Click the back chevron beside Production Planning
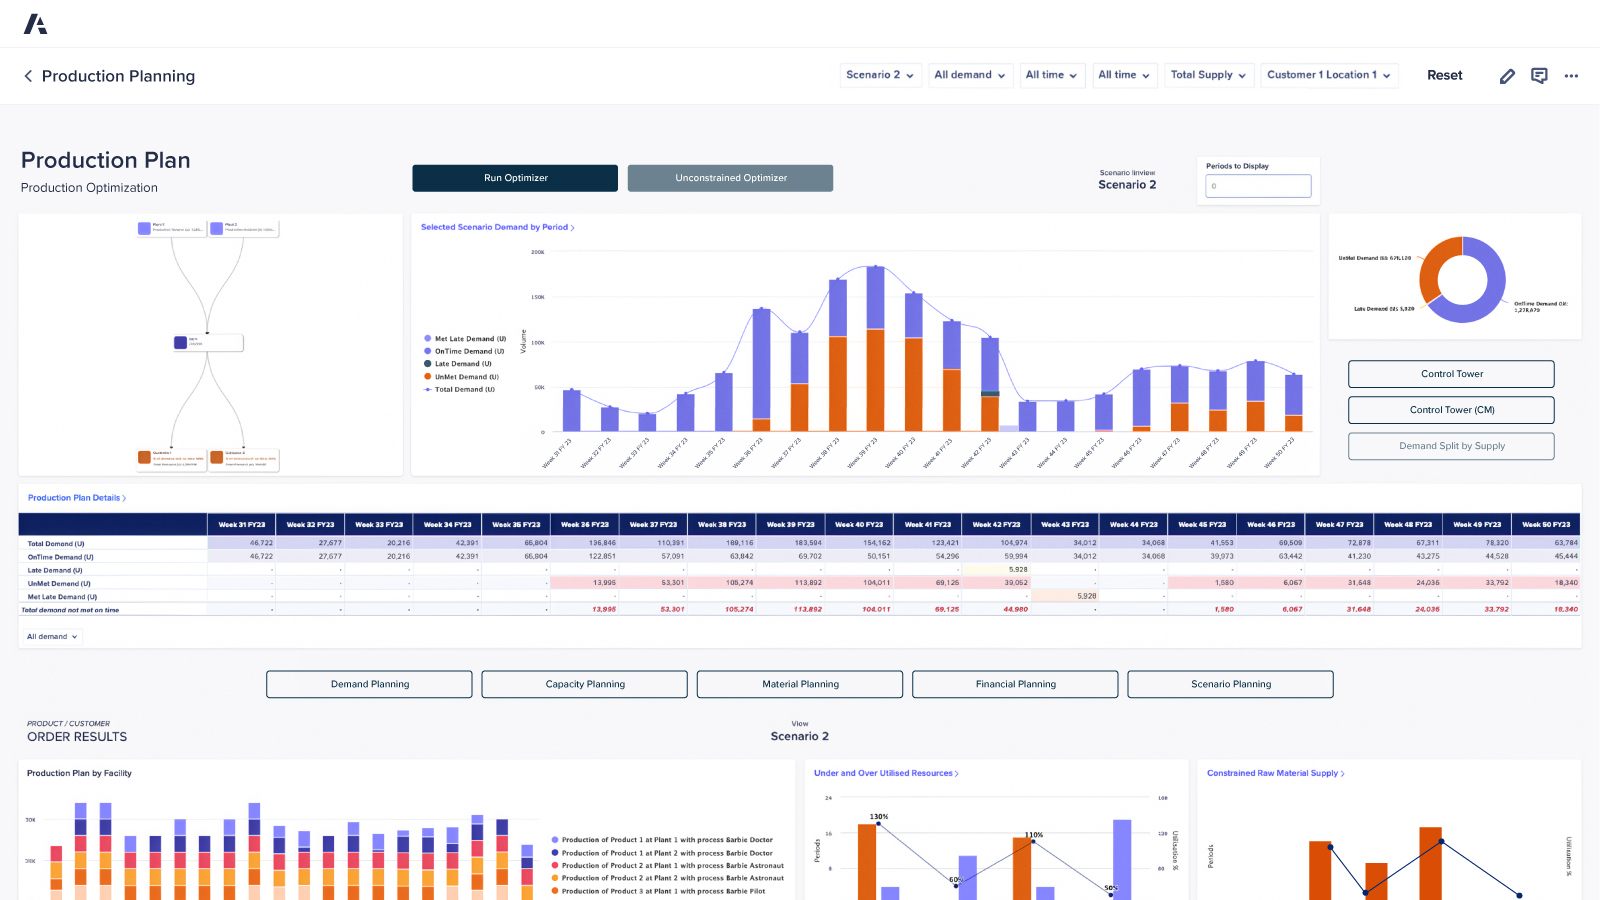 click(x=27, y=76)
